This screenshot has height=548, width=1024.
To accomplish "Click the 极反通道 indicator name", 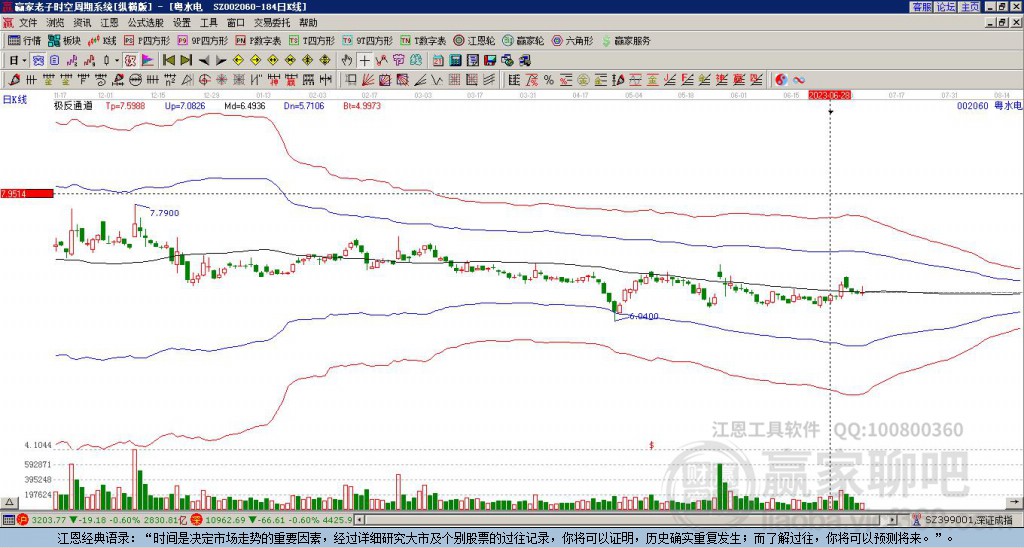I will [73, 105].
